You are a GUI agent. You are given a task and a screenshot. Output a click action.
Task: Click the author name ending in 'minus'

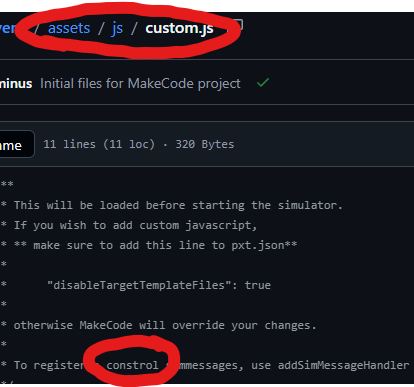[x=16, y=84]
